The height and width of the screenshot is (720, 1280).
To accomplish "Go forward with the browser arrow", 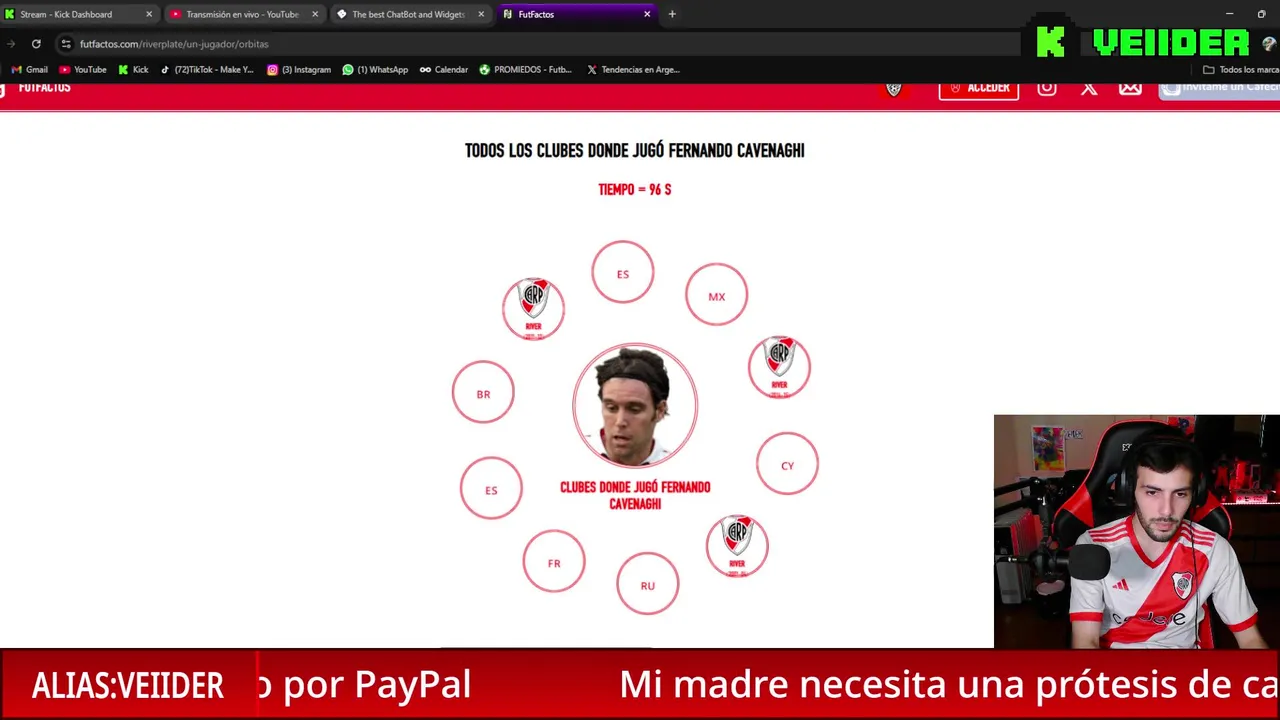I will [11, 44].
